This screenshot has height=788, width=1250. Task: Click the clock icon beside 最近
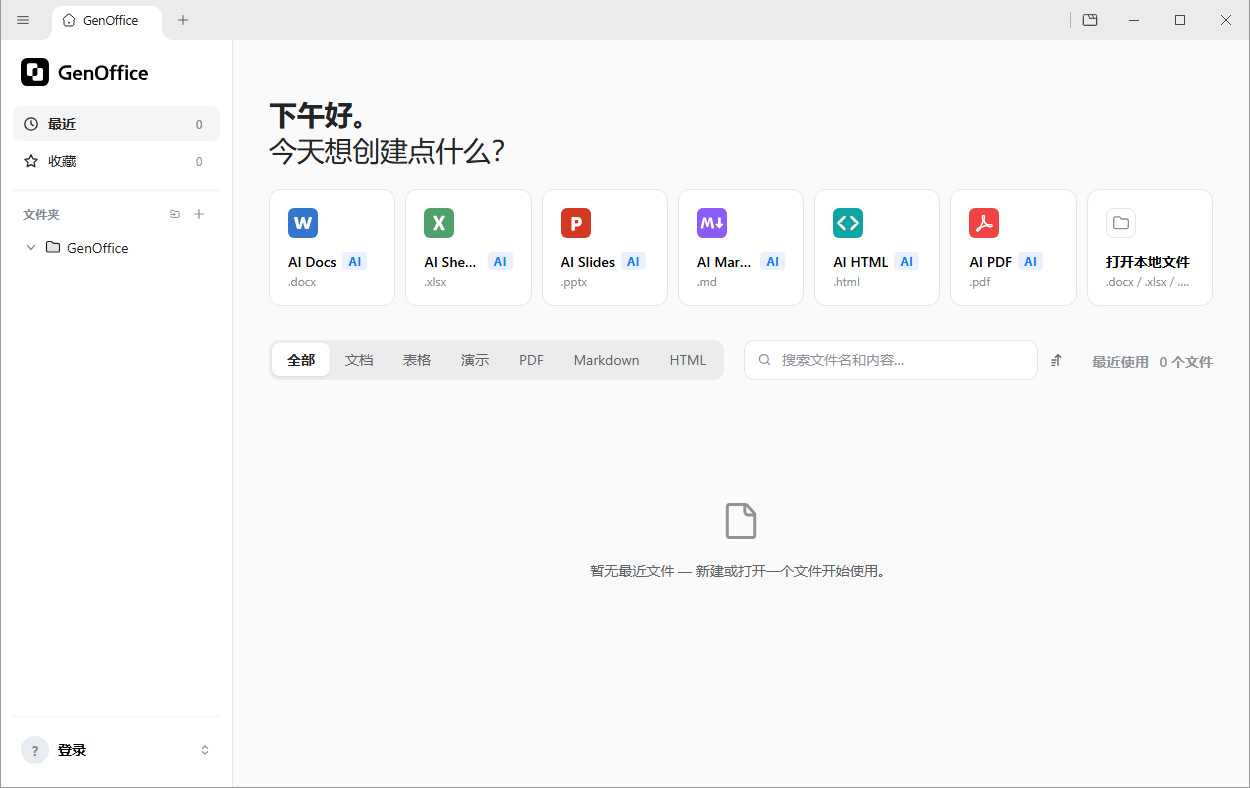pos(31,124)
